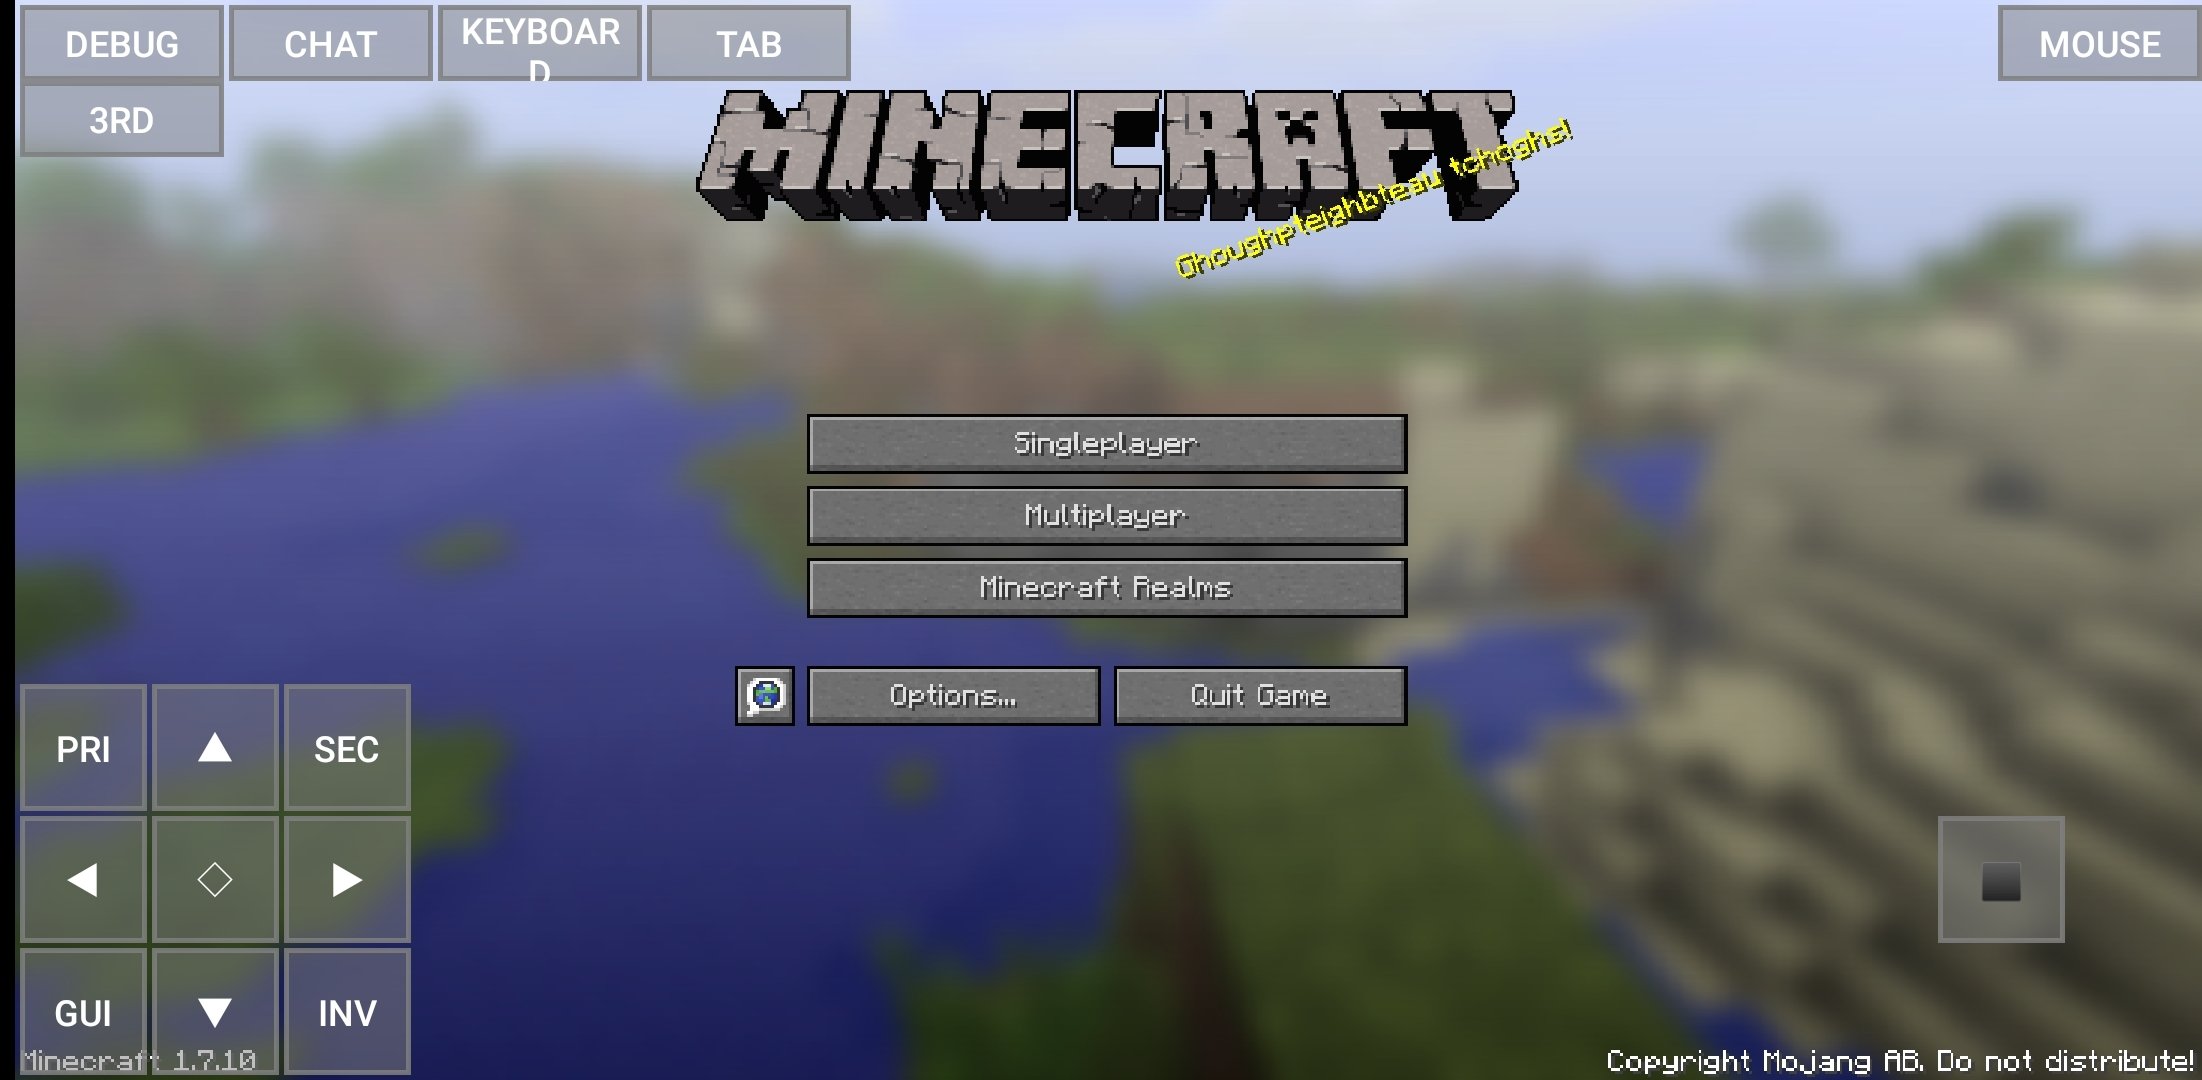Viewport: 2202px width, 1080px height.
Task: Select Minecraft Realms option
Action: point(1105,587)
